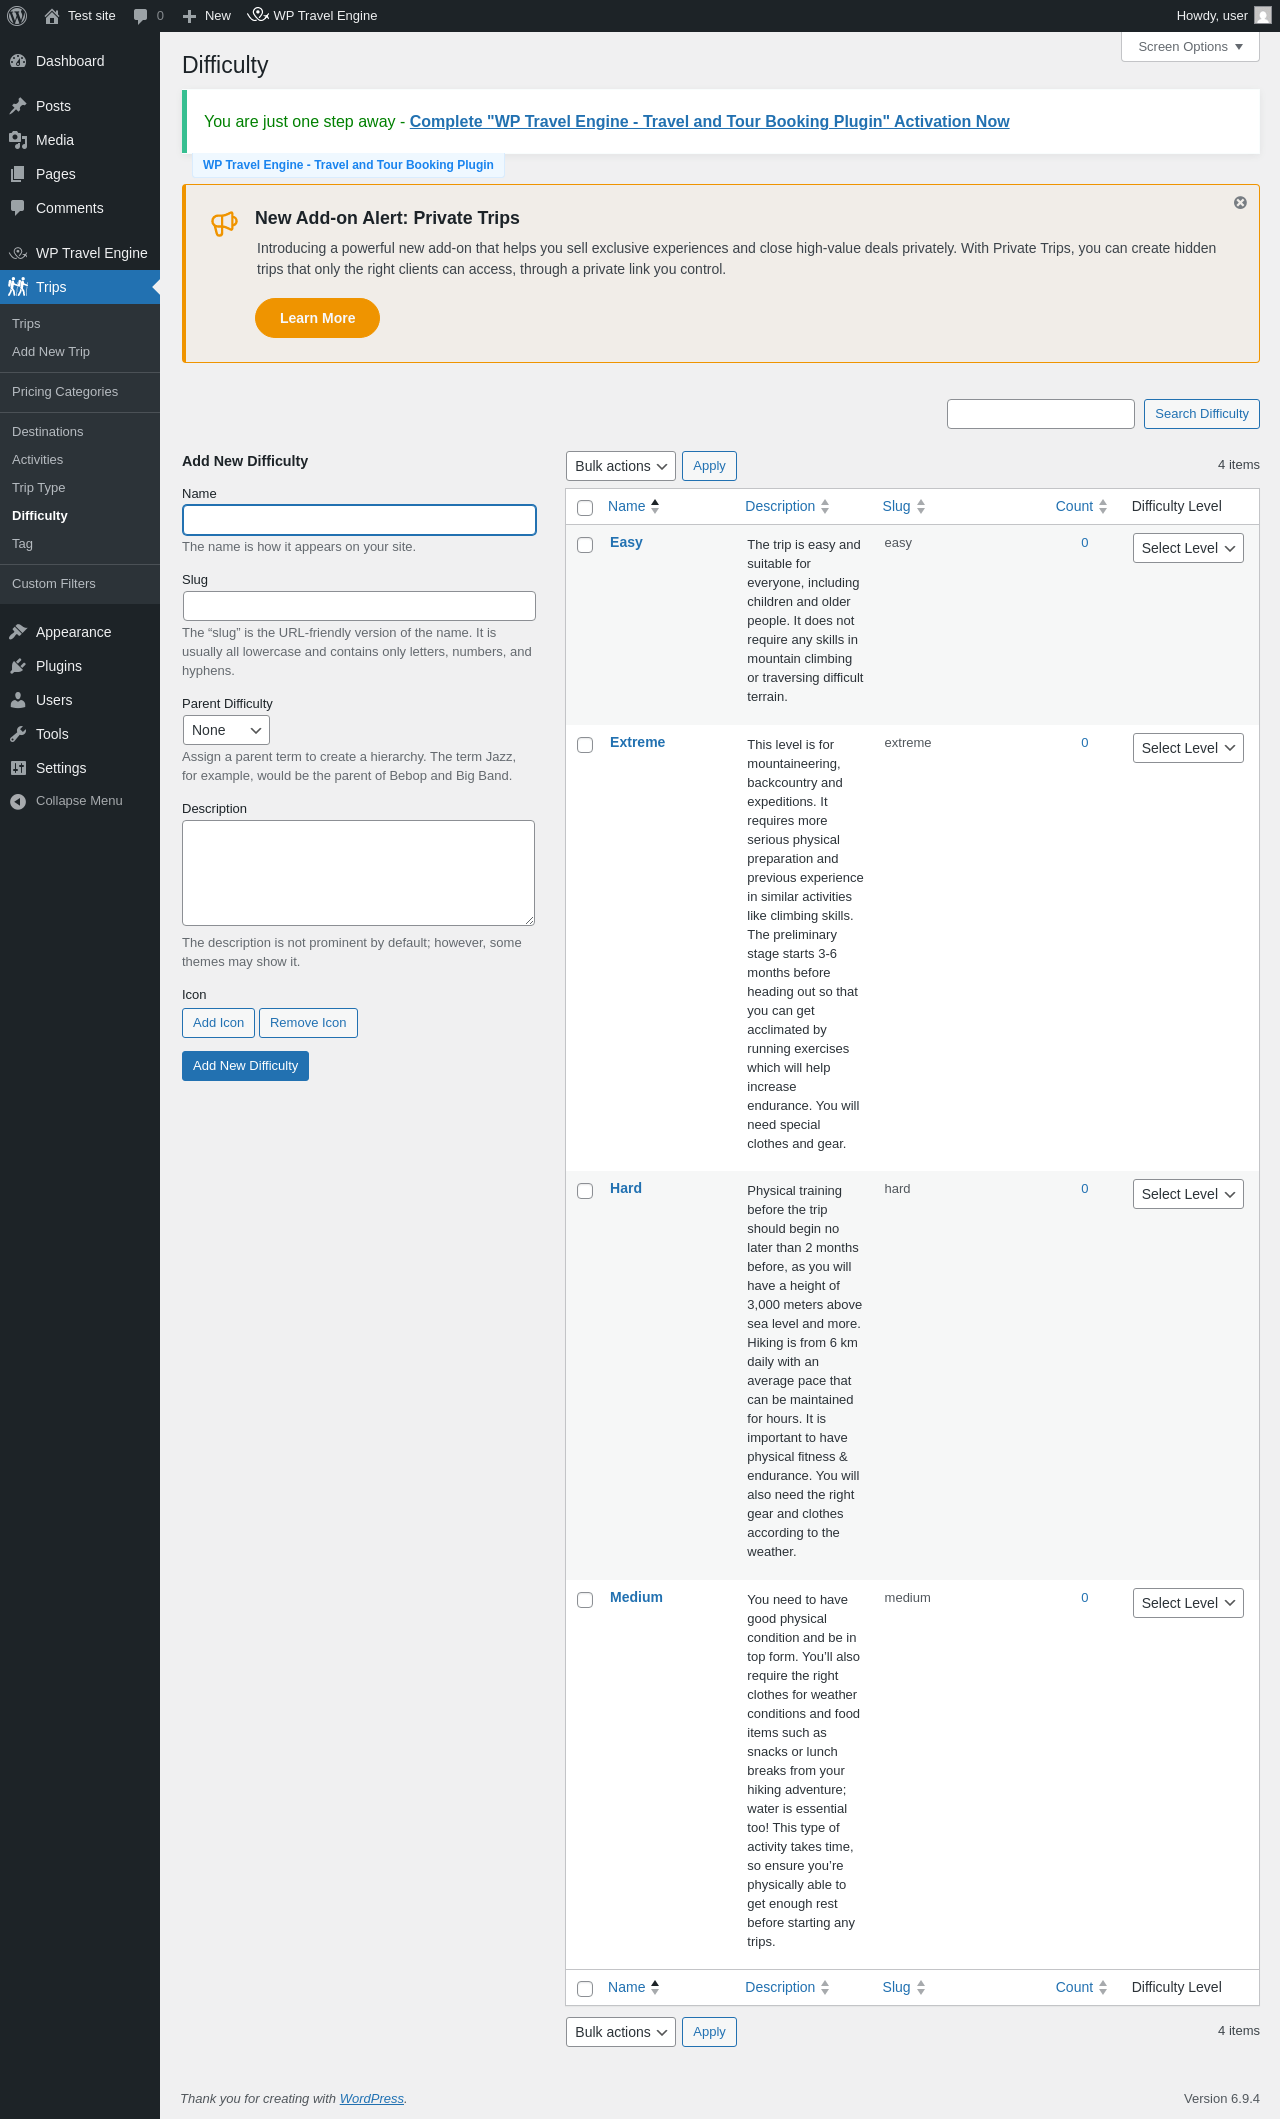
Task: Click the Collapse Menu arrow icon
Action: (18, 801)
